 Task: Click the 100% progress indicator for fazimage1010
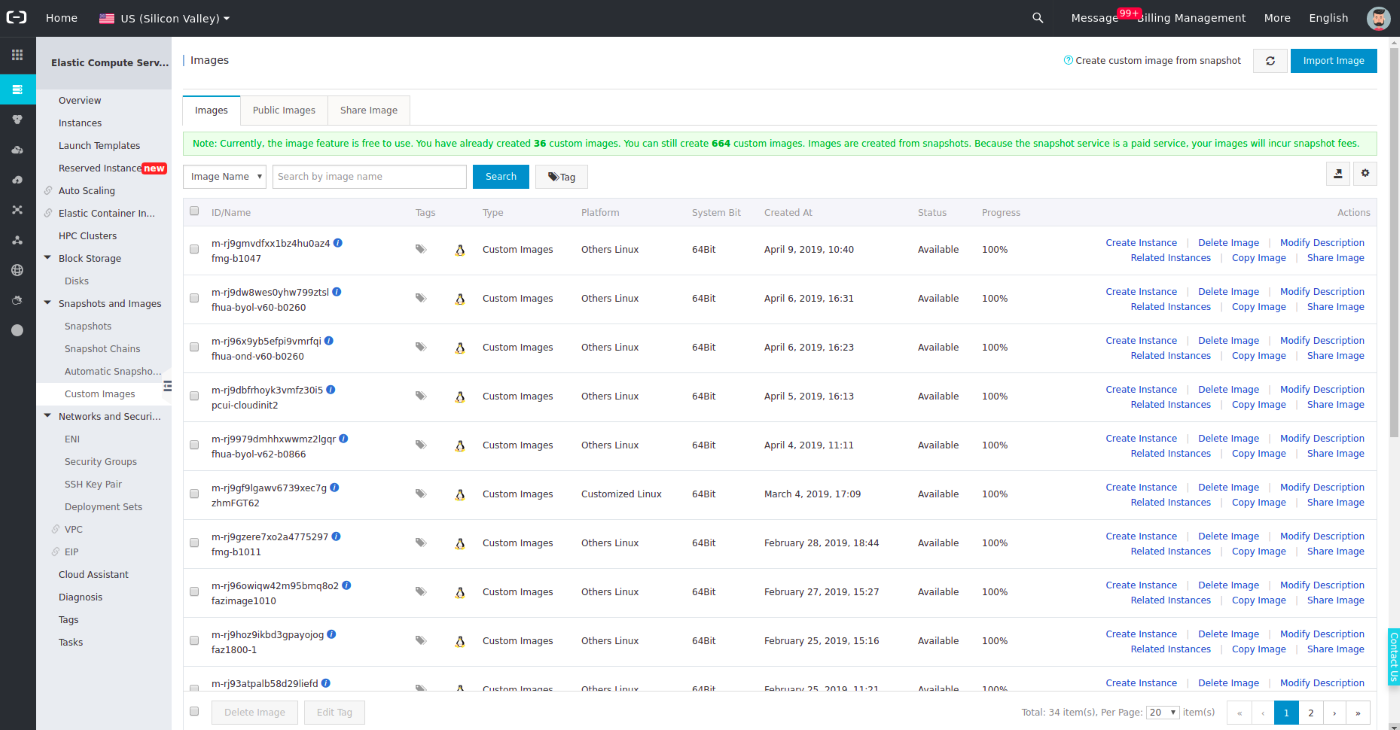tap(994, 591)
